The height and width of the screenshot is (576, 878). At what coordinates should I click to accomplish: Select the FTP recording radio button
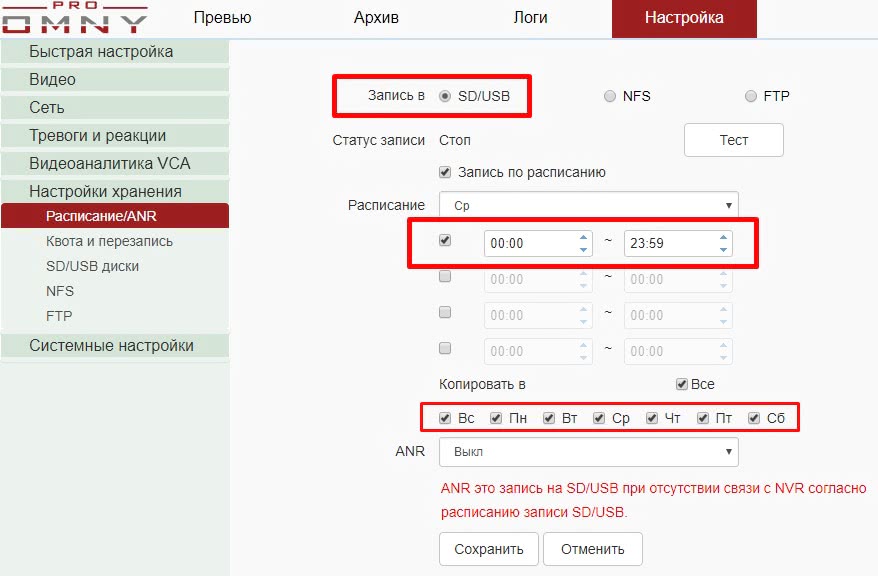(751, 96)
